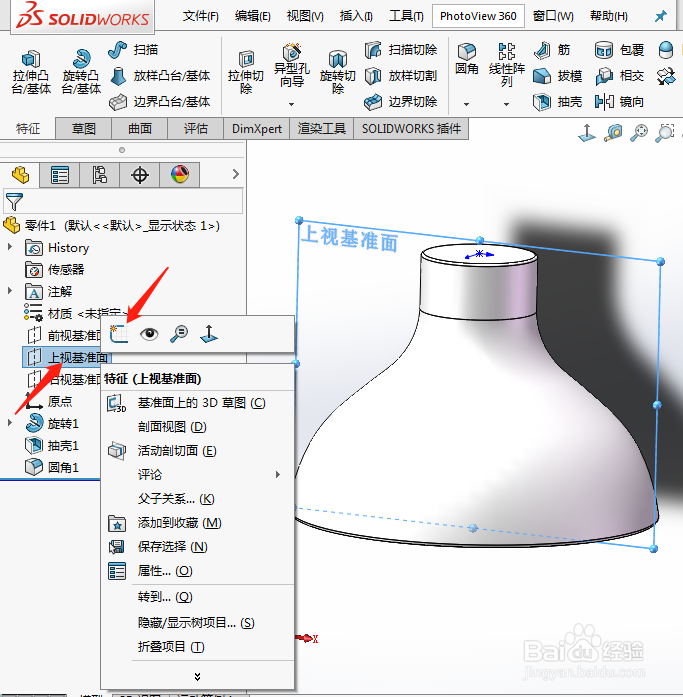Select the Fillet (圆角) tool
683x697 pixels.
tap(467, 59)
